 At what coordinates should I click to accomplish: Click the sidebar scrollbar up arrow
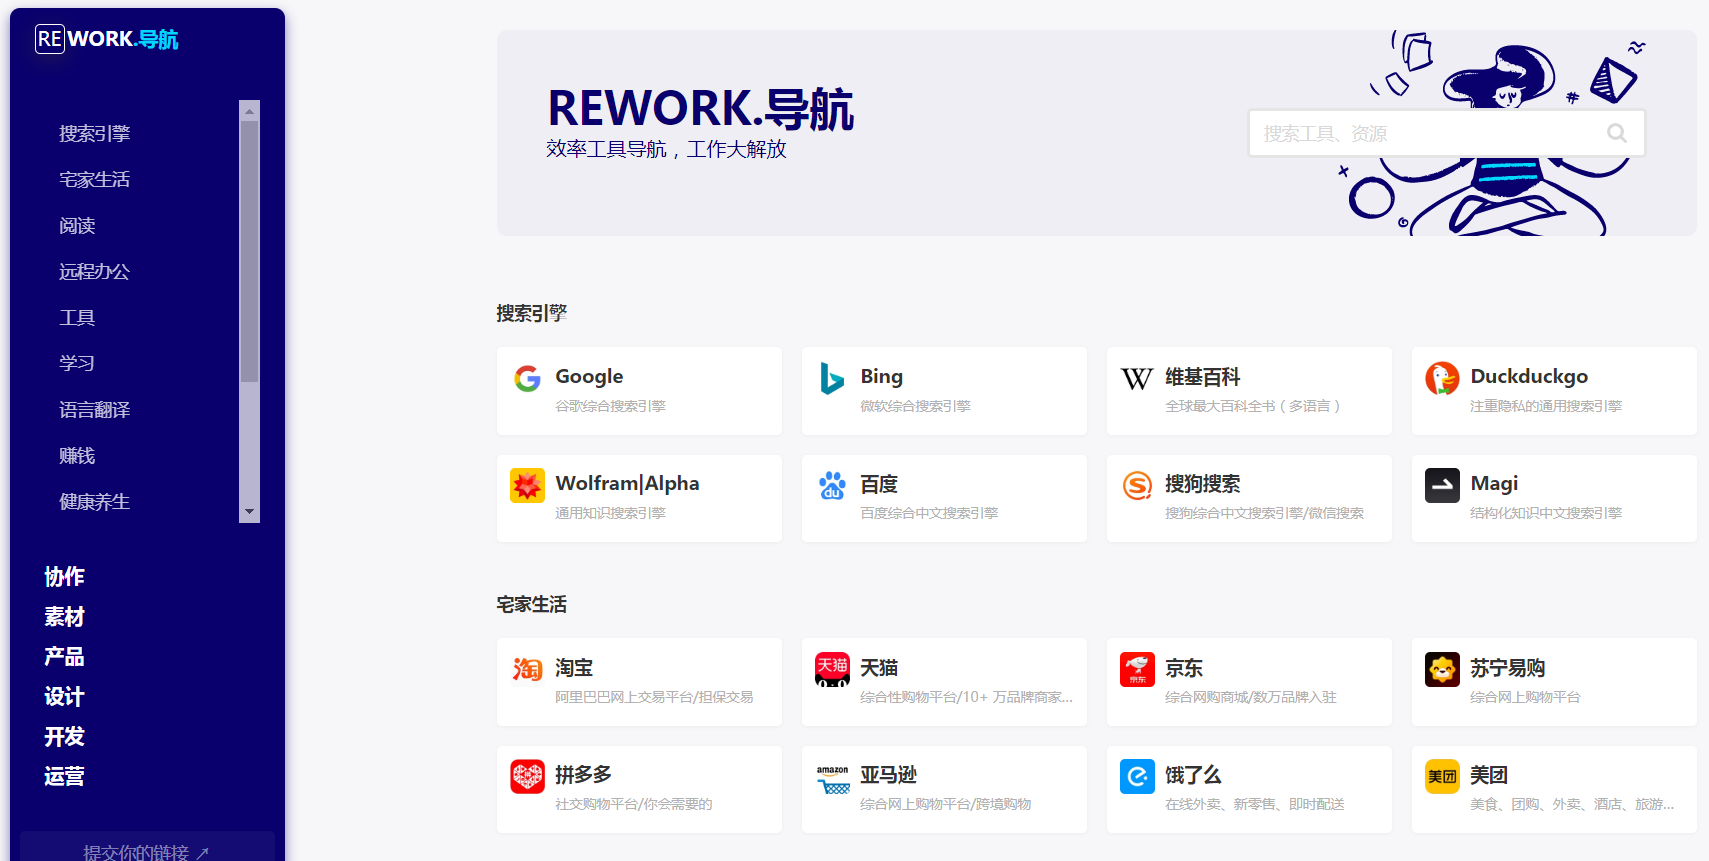pyautogui.click(x=250, y=109)
